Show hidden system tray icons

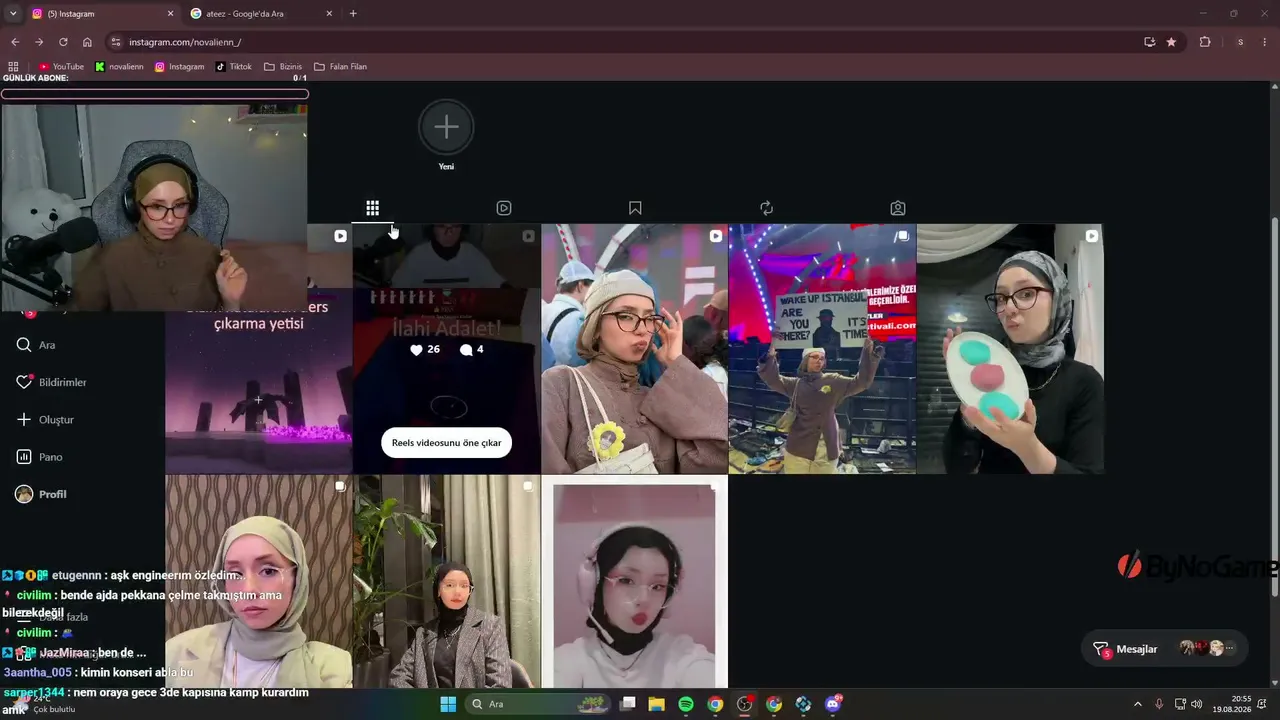click(1137, 704)
